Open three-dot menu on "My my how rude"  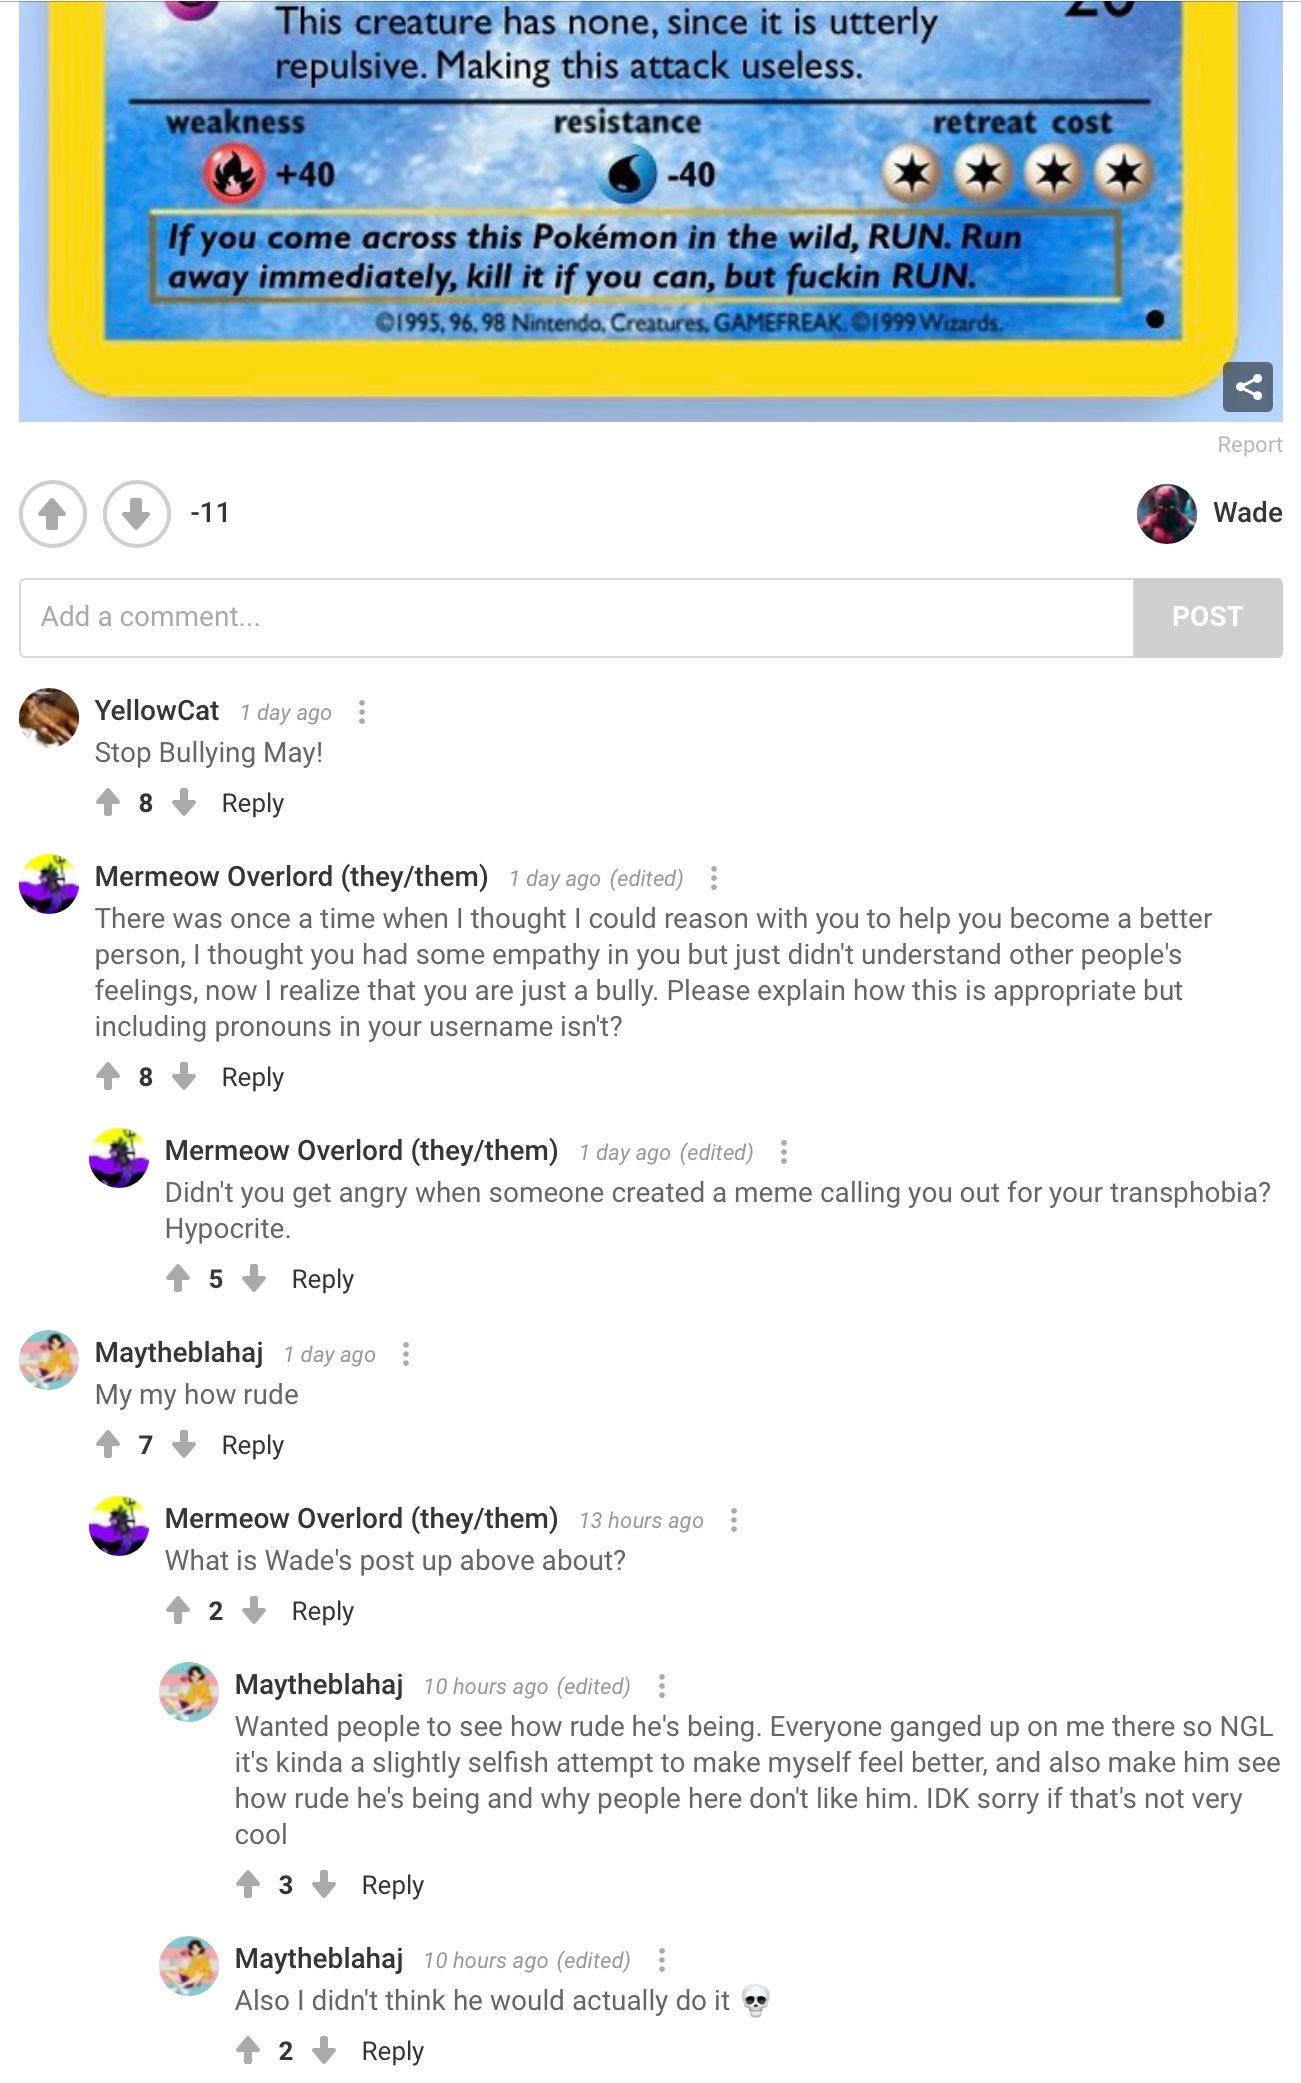click(x=406, y=1354)
